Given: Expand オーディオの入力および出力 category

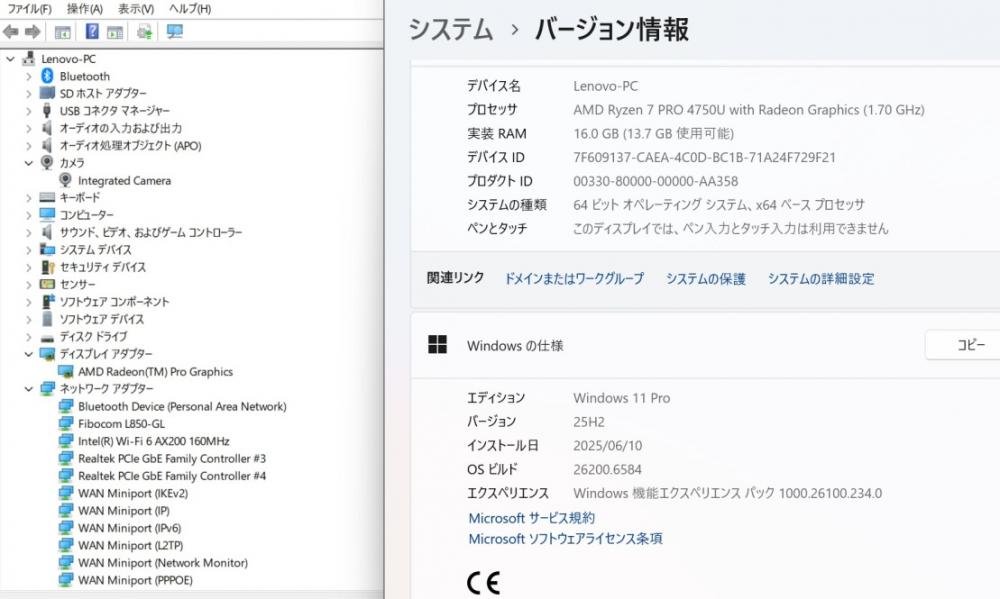Looking at the screenshot, I should (x=28, y=128).
